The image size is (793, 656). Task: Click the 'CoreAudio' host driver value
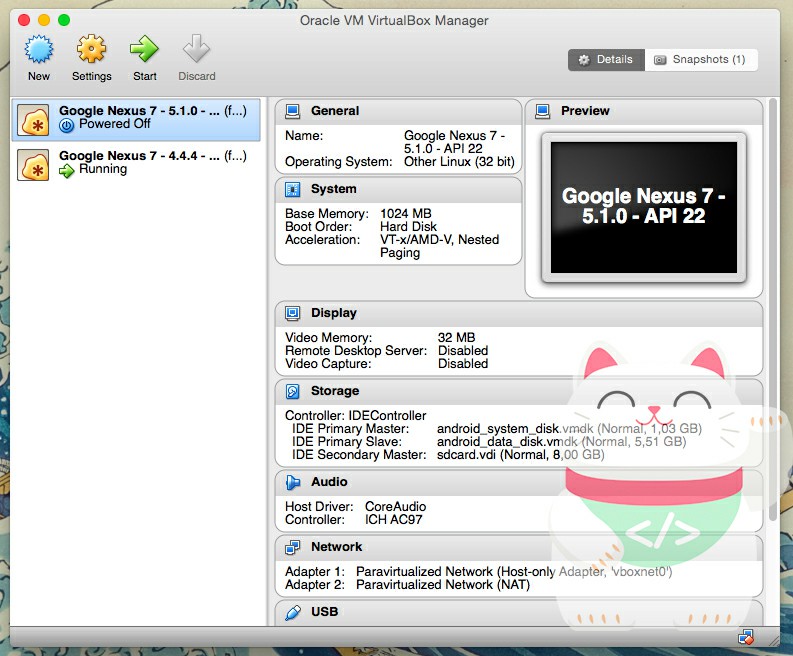click(395, 506)
